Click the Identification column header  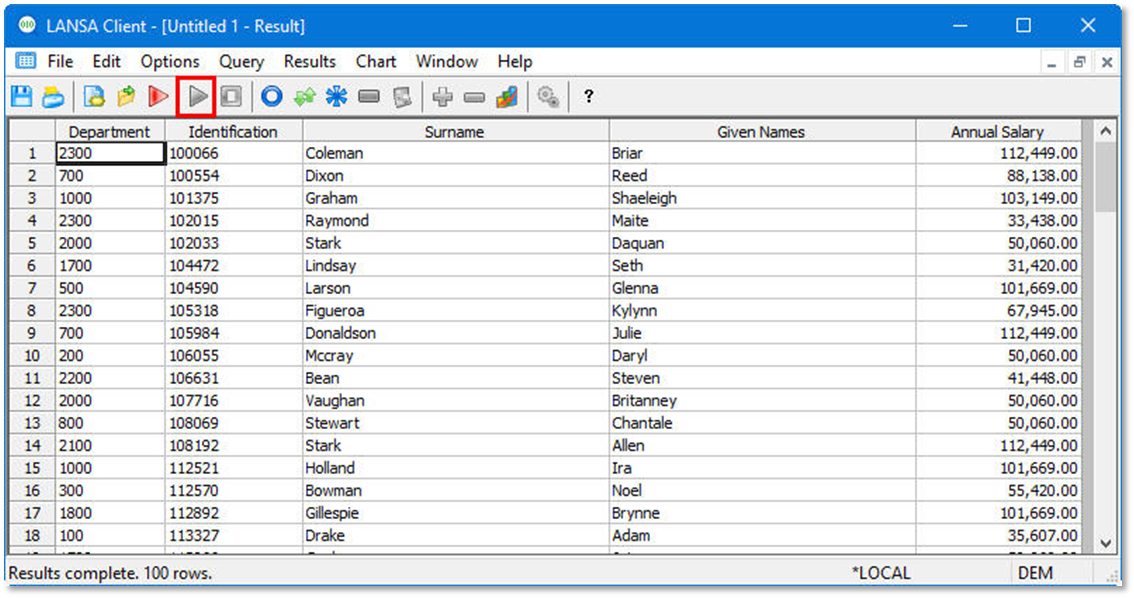pyautogui.click(x=234, y=132)
